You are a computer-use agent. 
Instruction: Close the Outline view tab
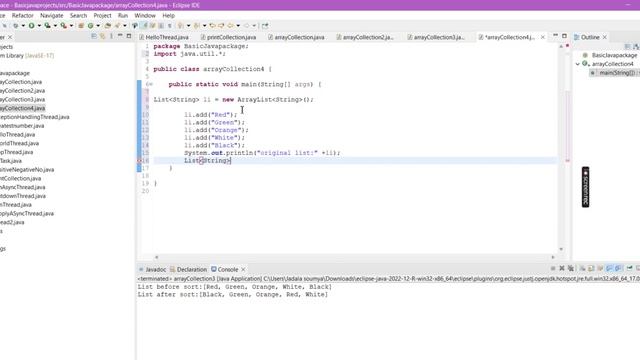tap(604, 37)
